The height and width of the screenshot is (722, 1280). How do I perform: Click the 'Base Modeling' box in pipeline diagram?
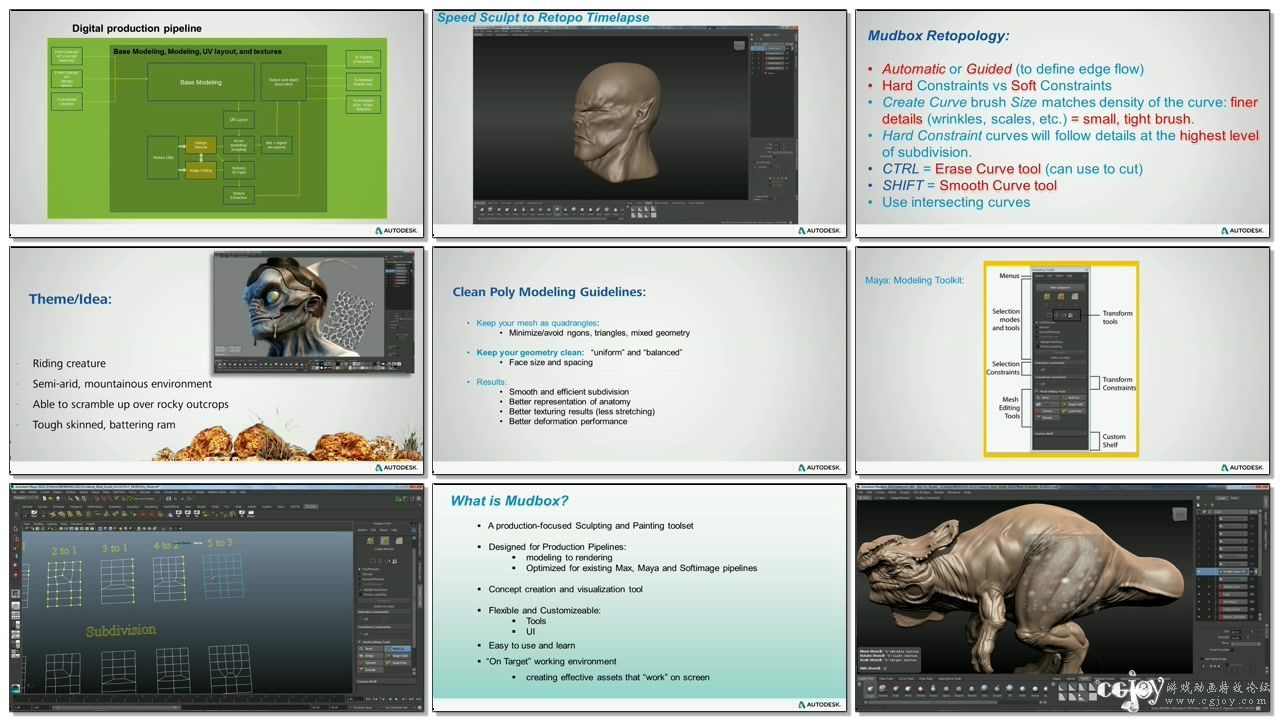pyautogui.click(x=201, y=82)
